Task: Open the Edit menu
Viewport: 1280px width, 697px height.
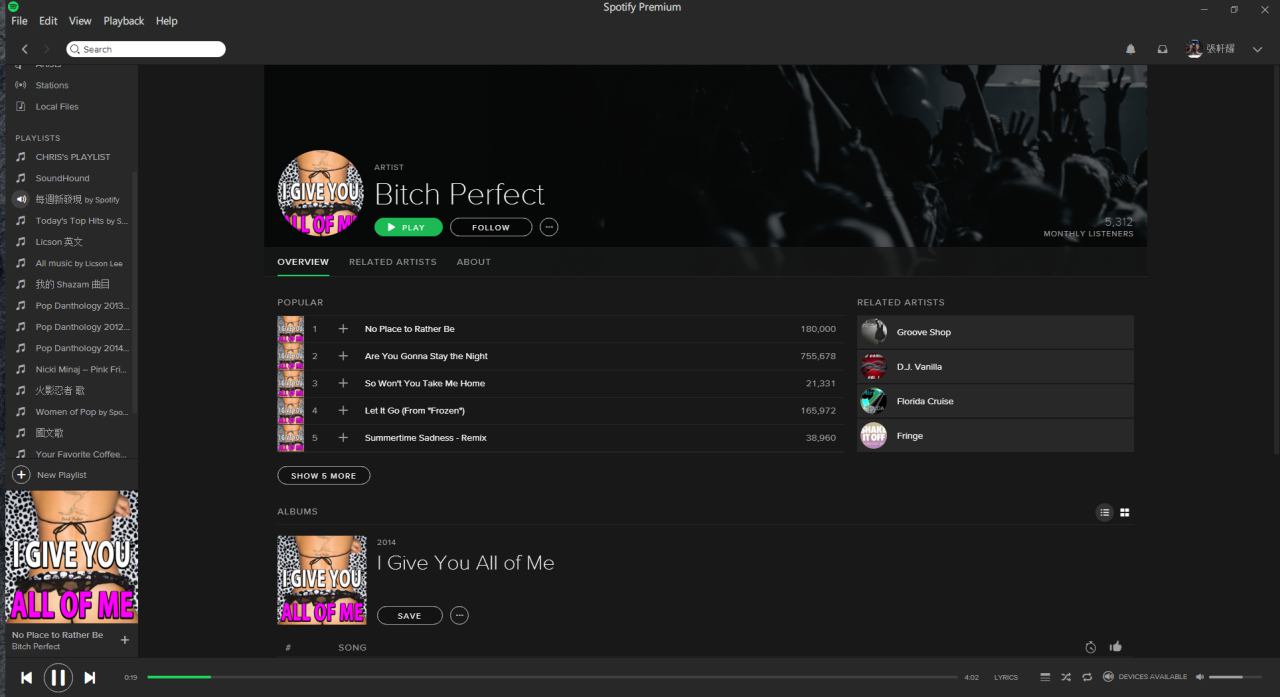Action: pyautogui.click(x=48, y=21)
